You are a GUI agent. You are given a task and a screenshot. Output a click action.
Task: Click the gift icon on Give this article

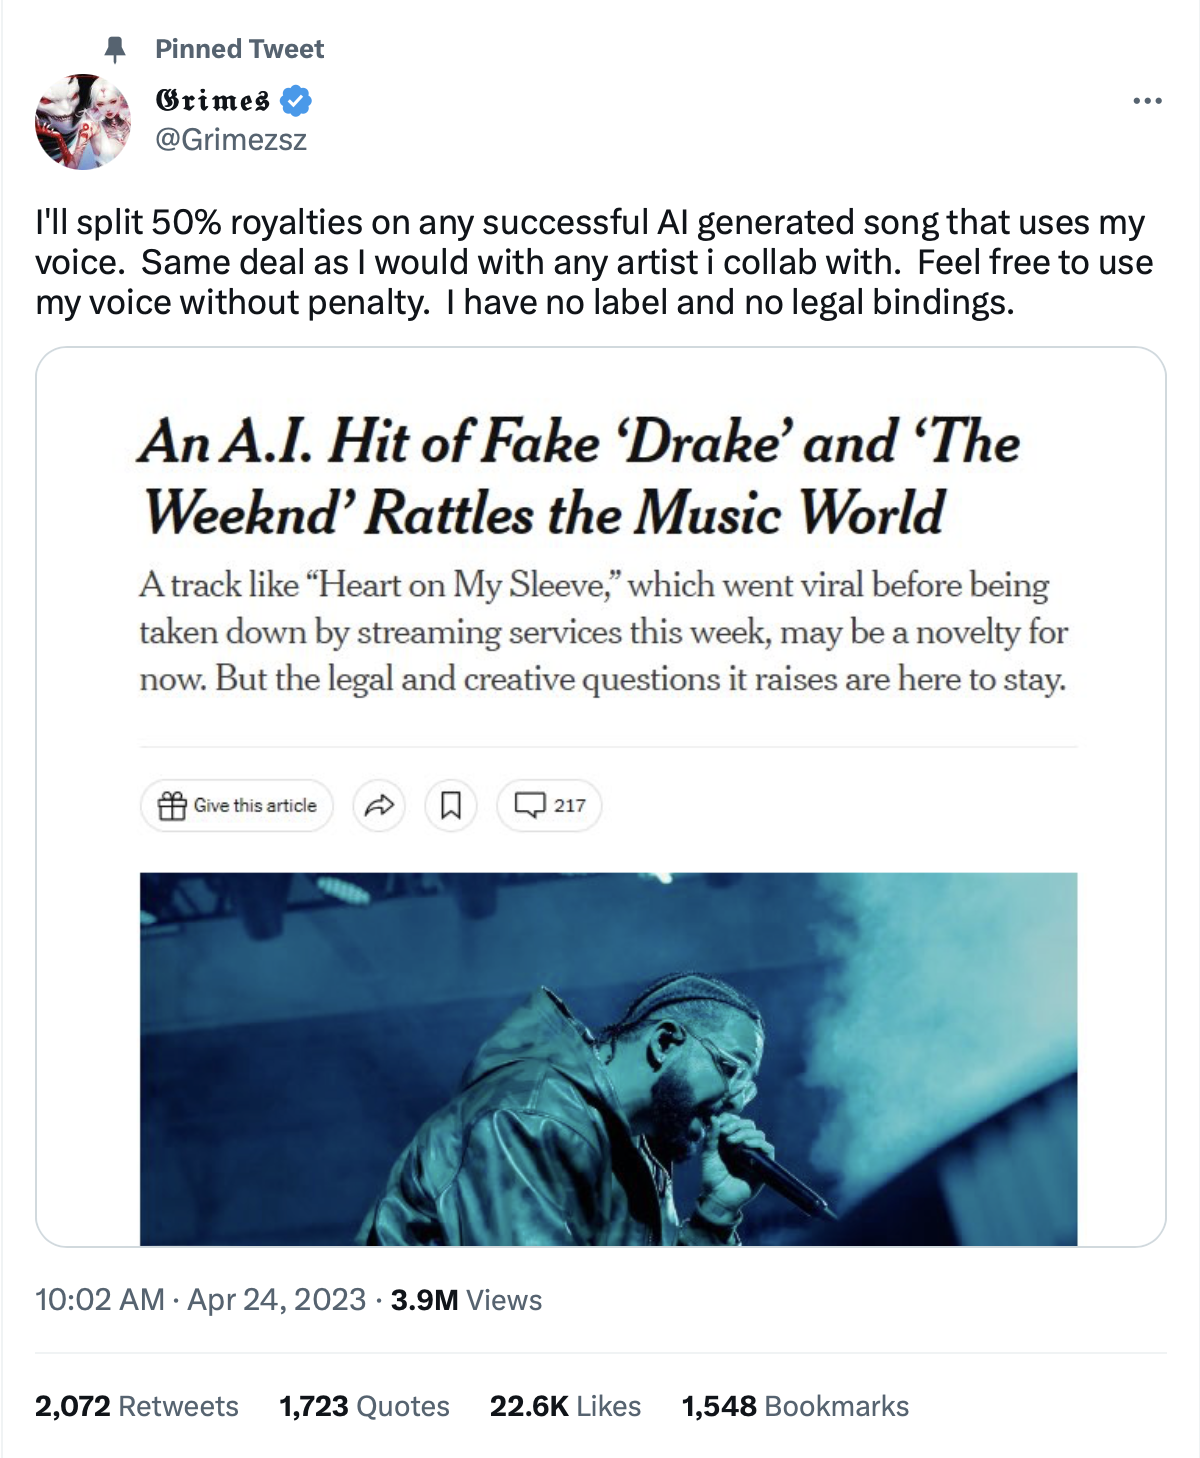tap(173, 804)
